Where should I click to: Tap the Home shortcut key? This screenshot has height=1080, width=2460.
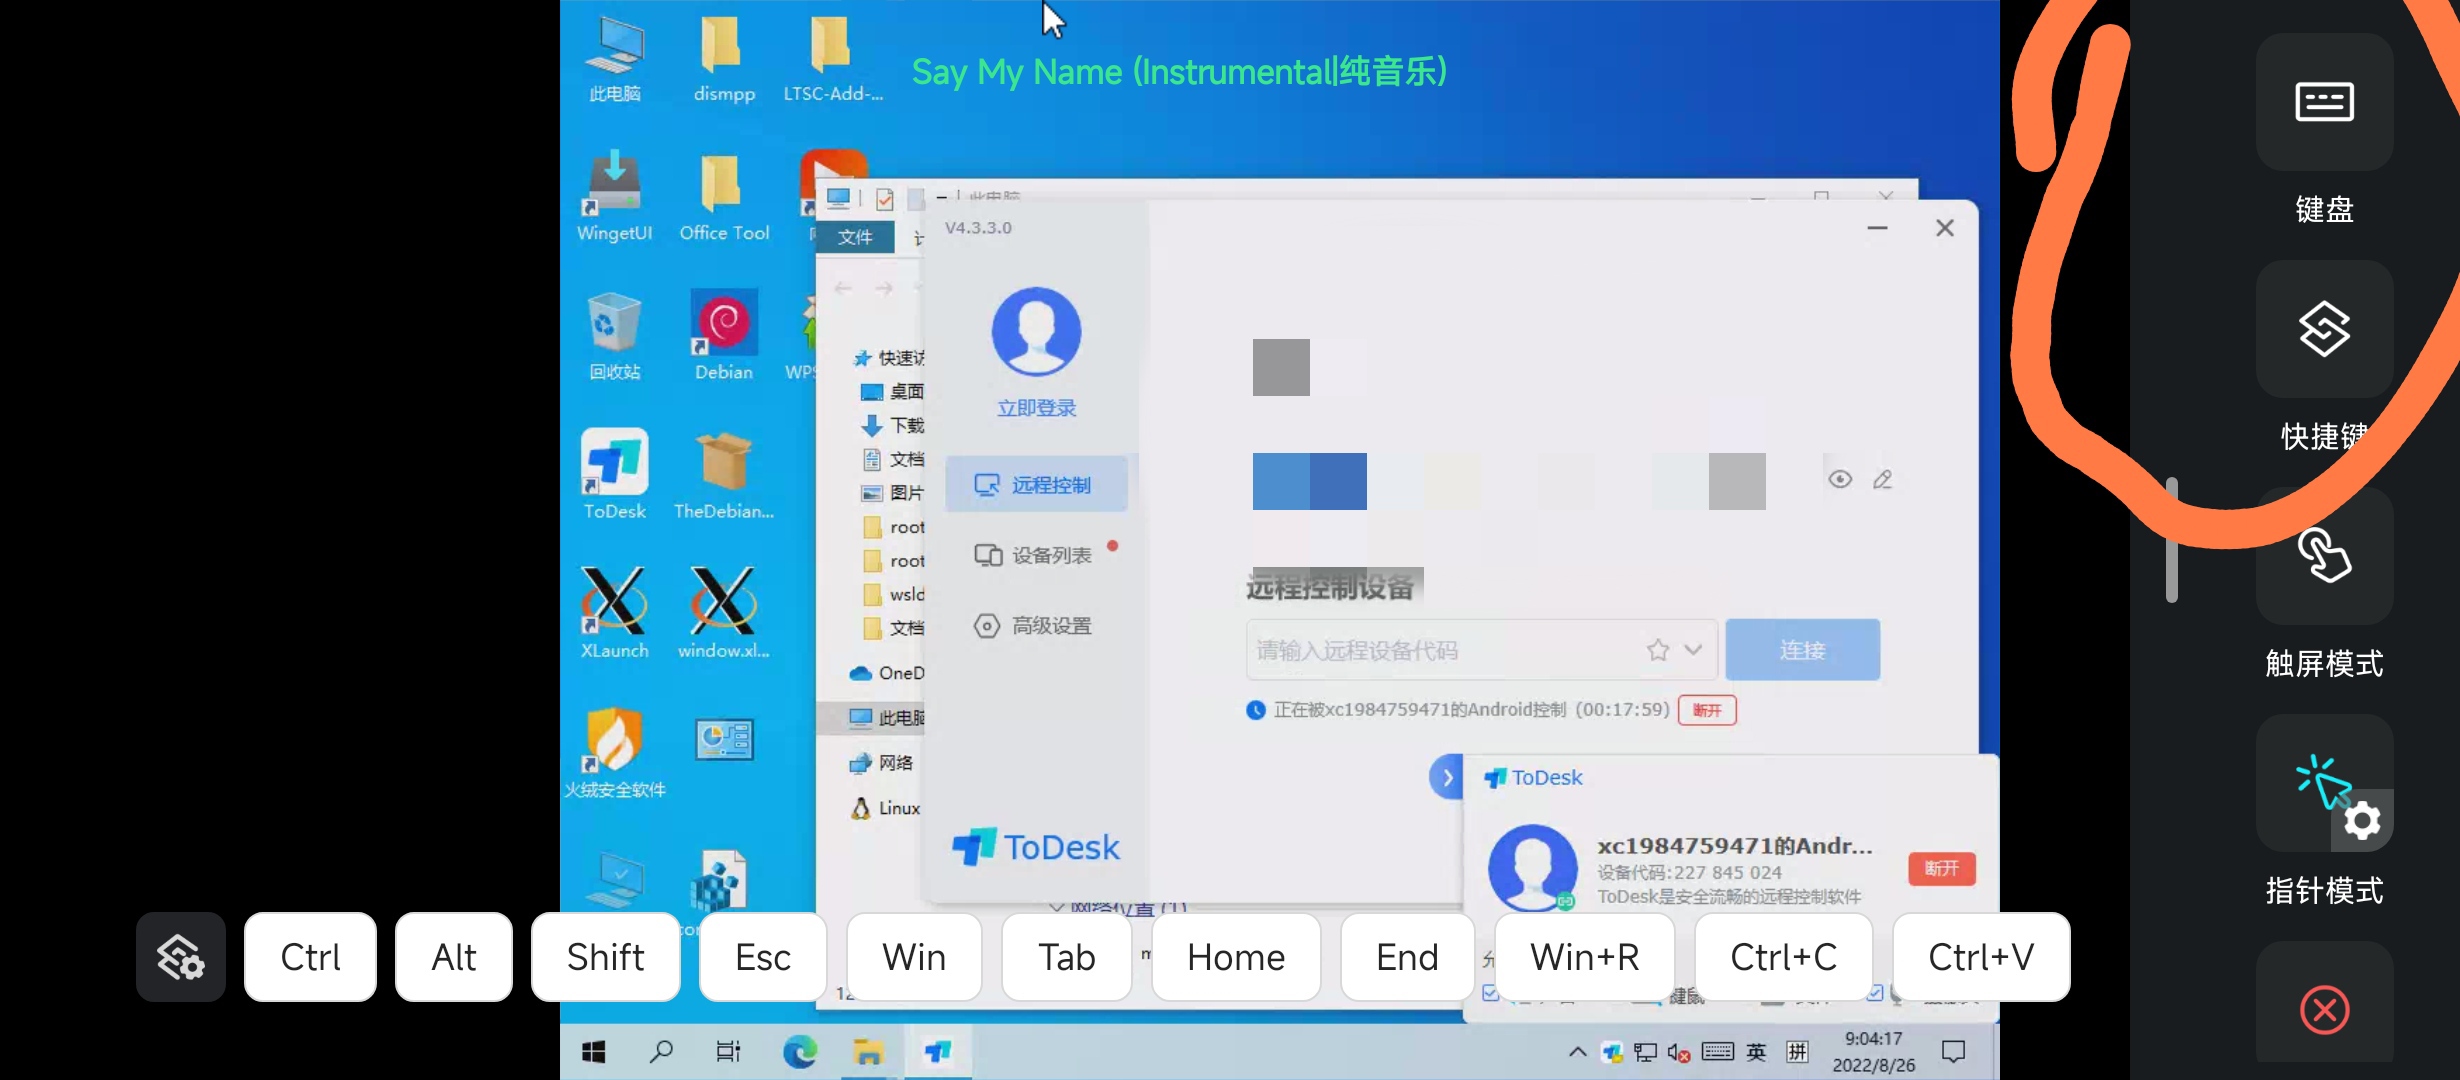[x=1236, y=957]
